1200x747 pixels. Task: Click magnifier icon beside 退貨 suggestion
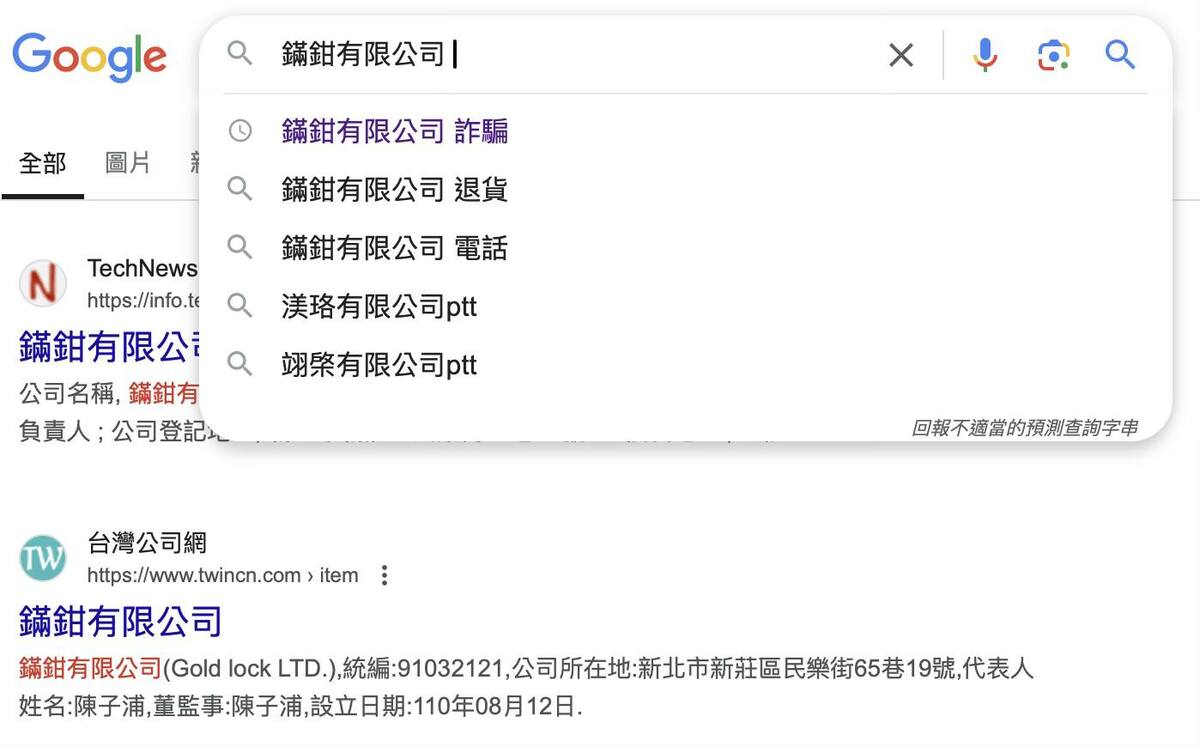(x=240, y=188)
